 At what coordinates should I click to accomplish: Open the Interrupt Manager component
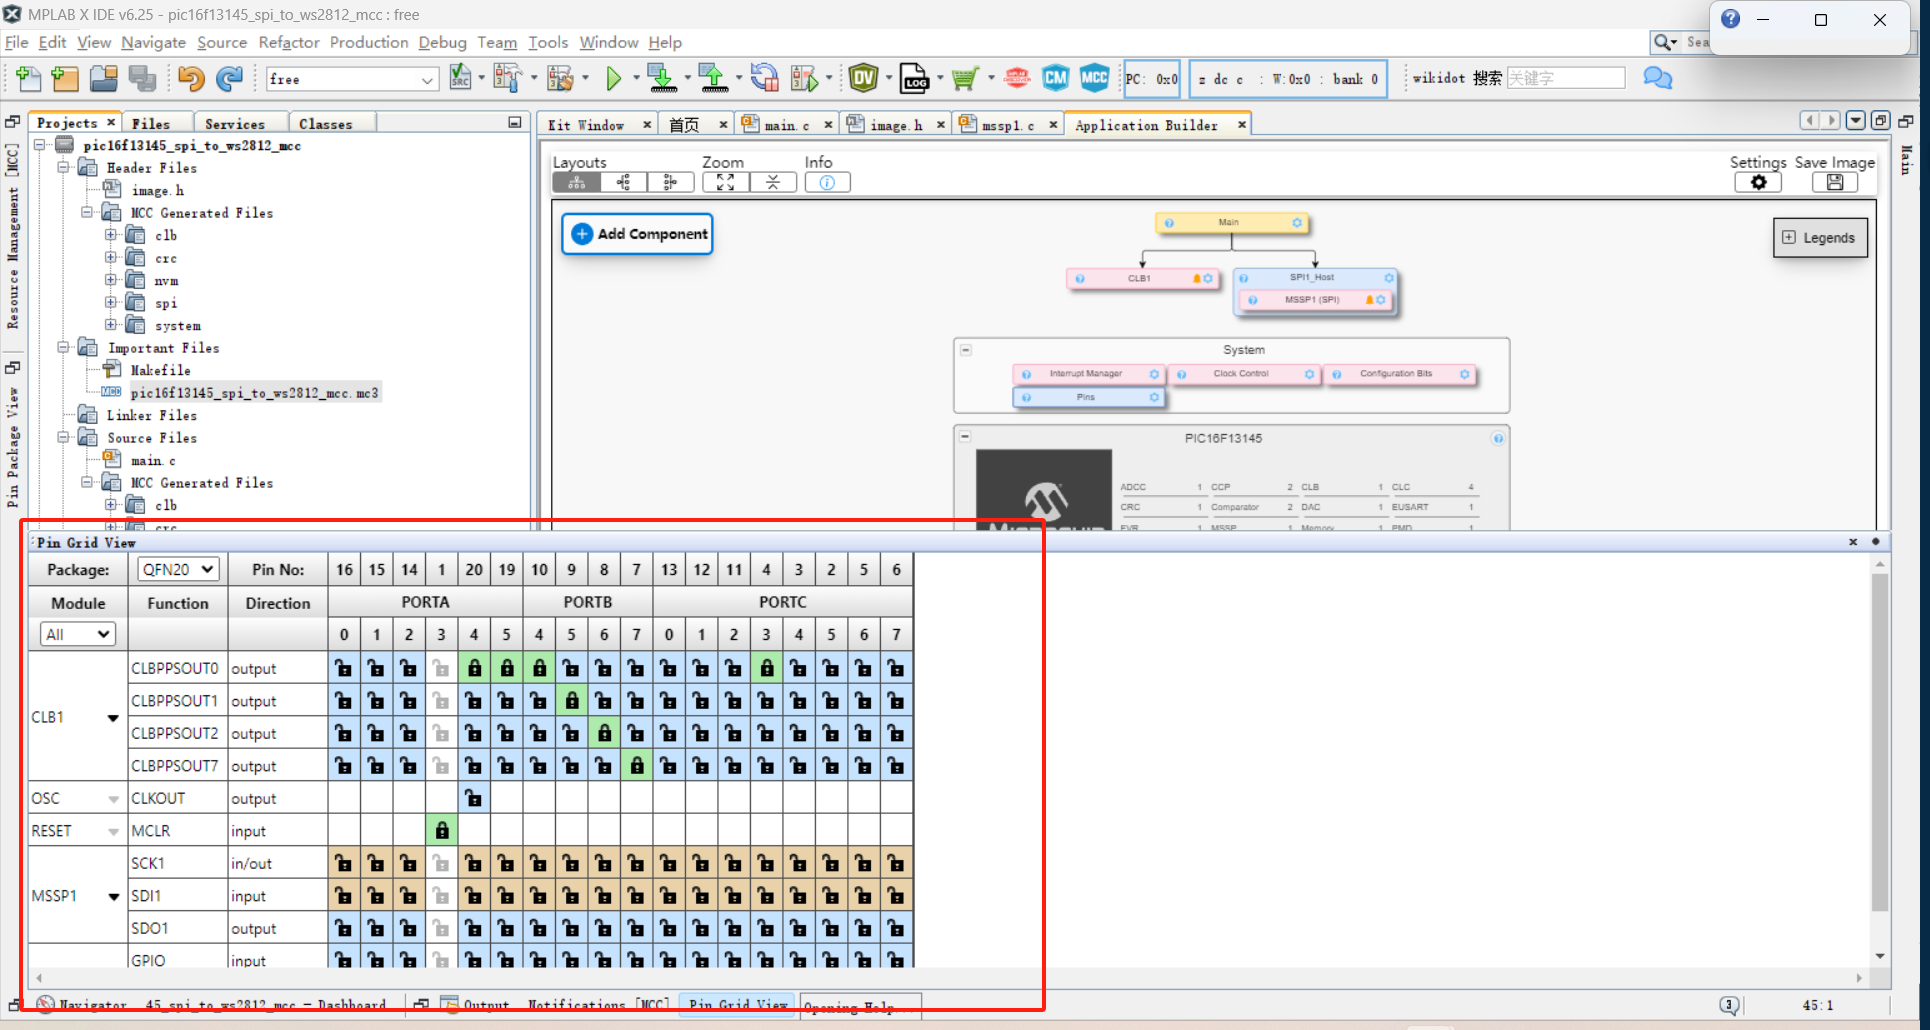pyautogui.click(x=1088, y=374)
